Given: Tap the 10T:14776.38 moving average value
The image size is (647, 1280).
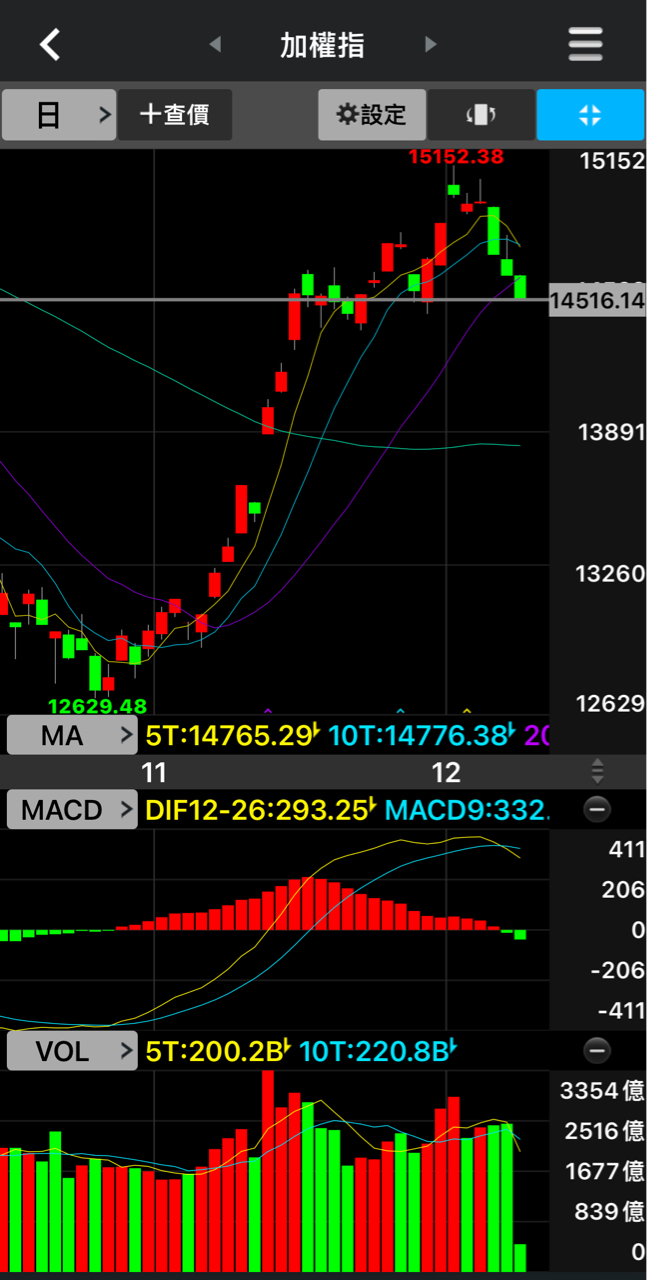Looking at the screenshot, I should [x=420, y=737].
